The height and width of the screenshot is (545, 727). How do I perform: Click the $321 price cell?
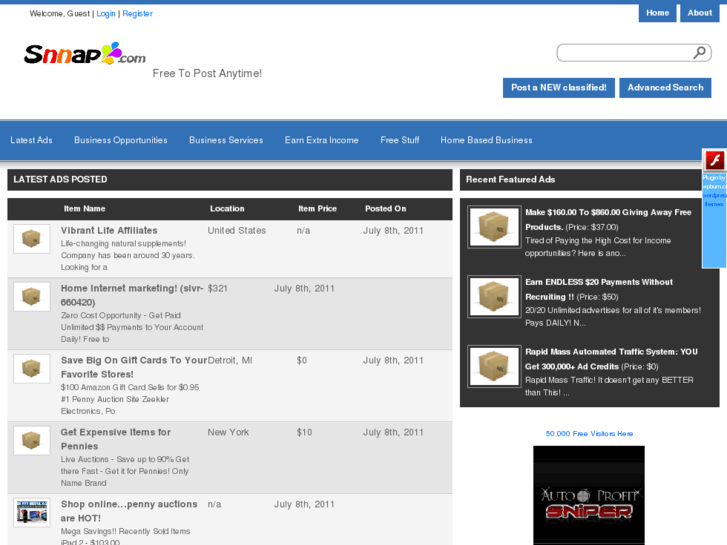point(217,289)
